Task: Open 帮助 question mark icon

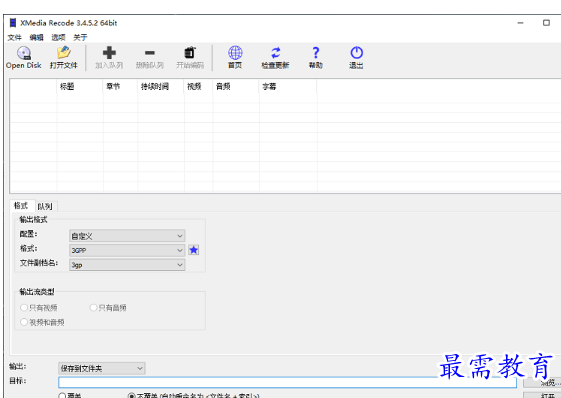Action: pyautogui.click(x=316, y=53)
